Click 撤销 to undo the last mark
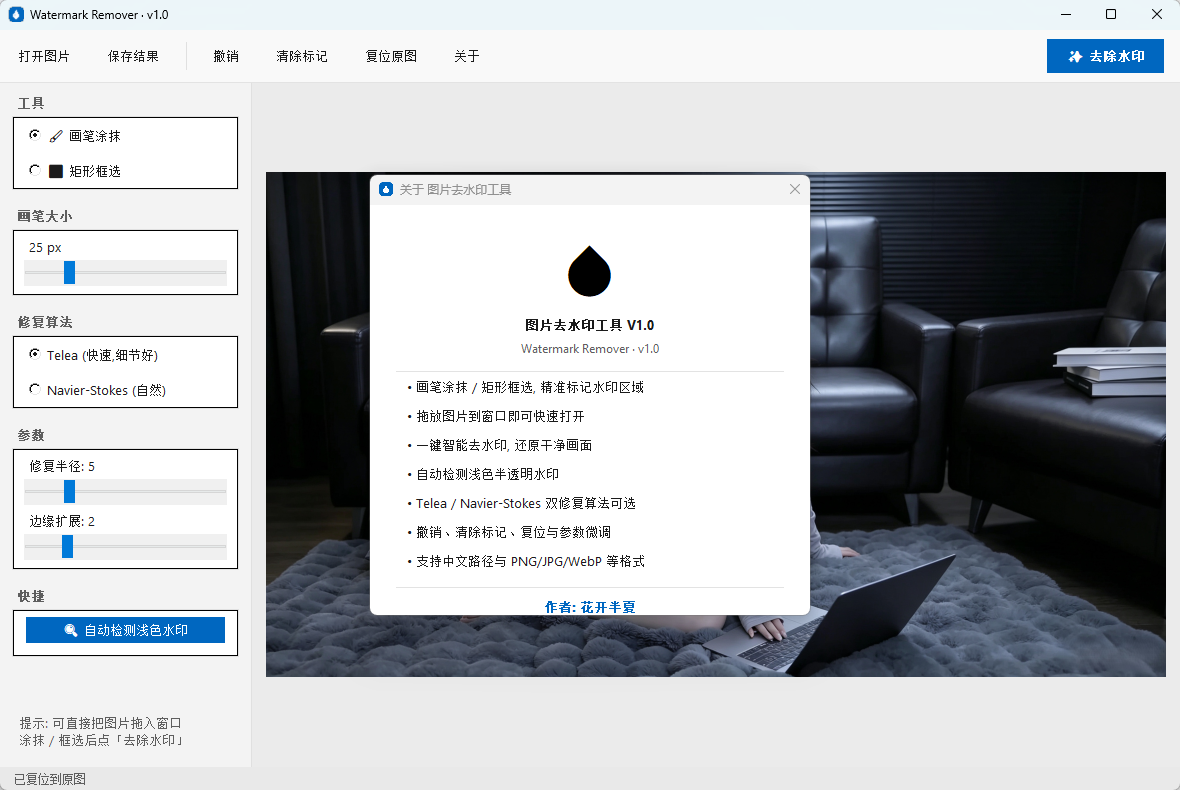1180x790 pixels. tap(226, 56)
